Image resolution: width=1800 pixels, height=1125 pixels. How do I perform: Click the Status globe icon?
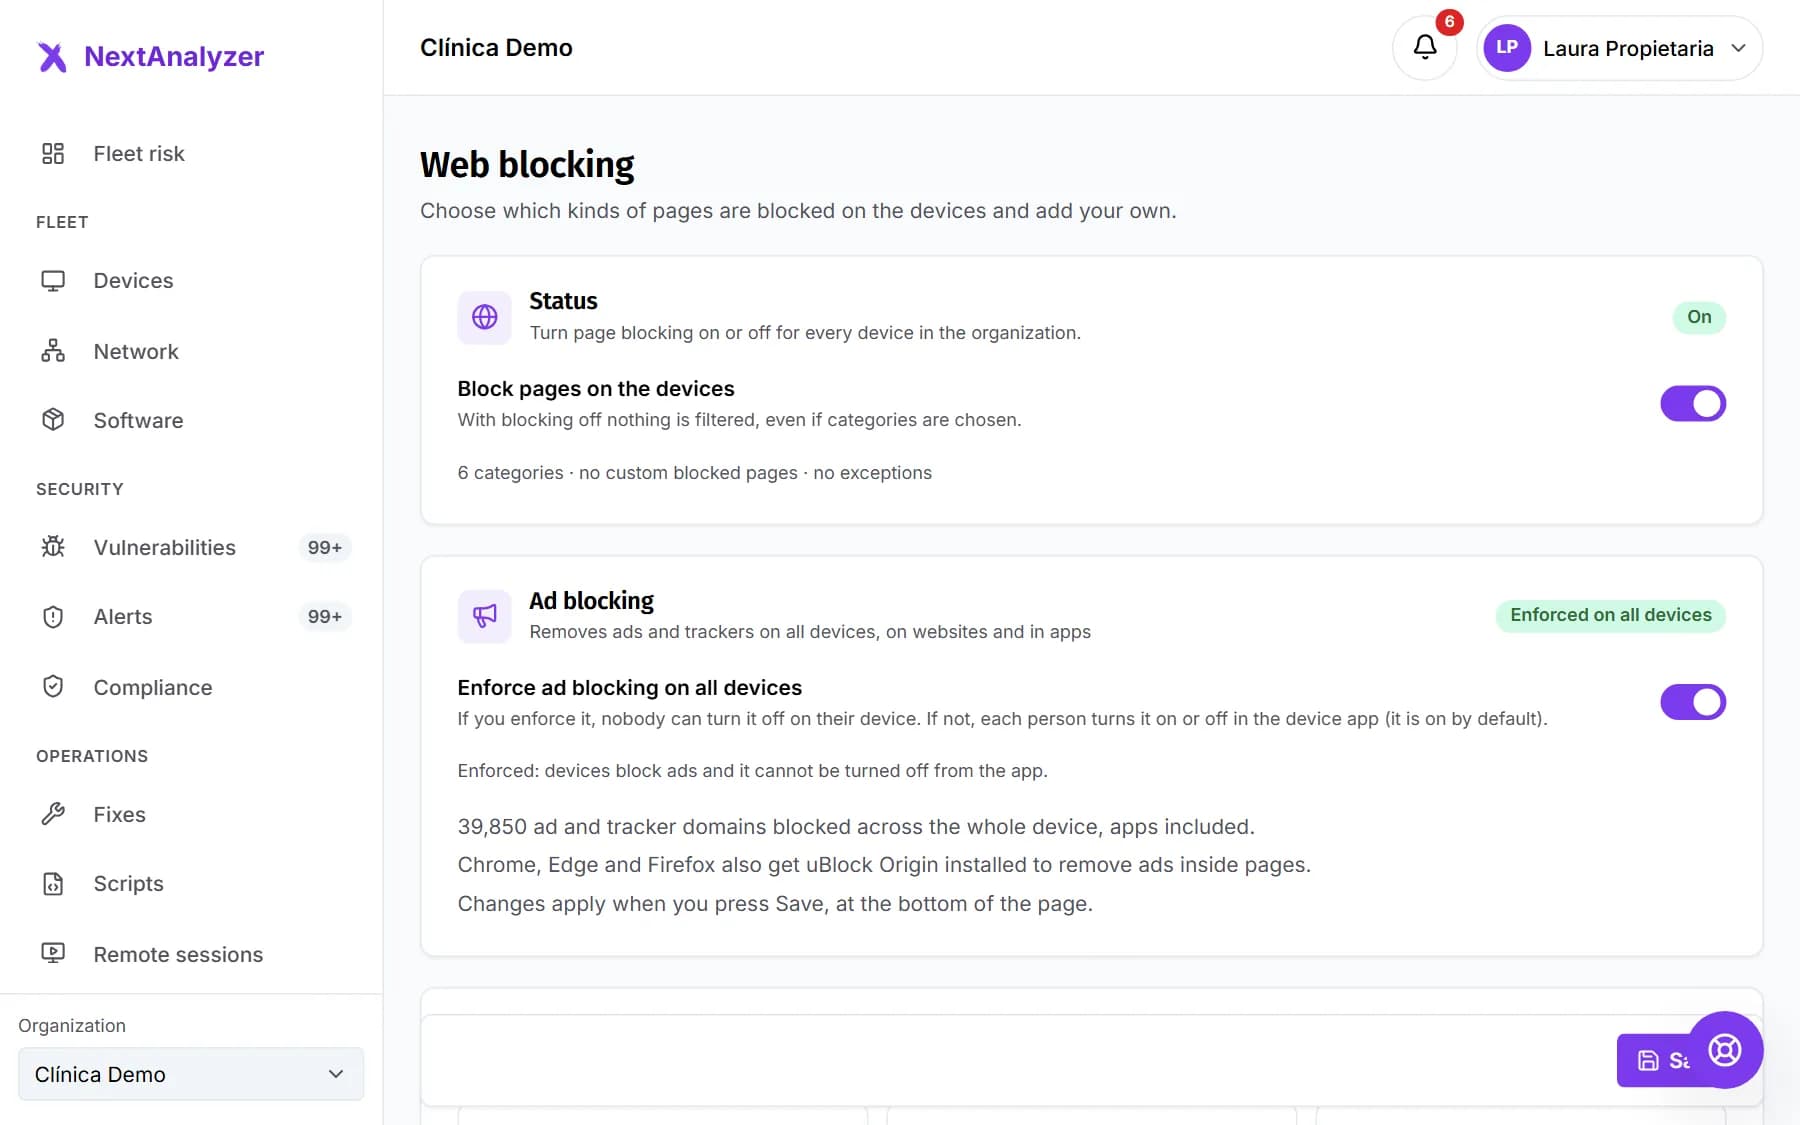pos(485,317)
